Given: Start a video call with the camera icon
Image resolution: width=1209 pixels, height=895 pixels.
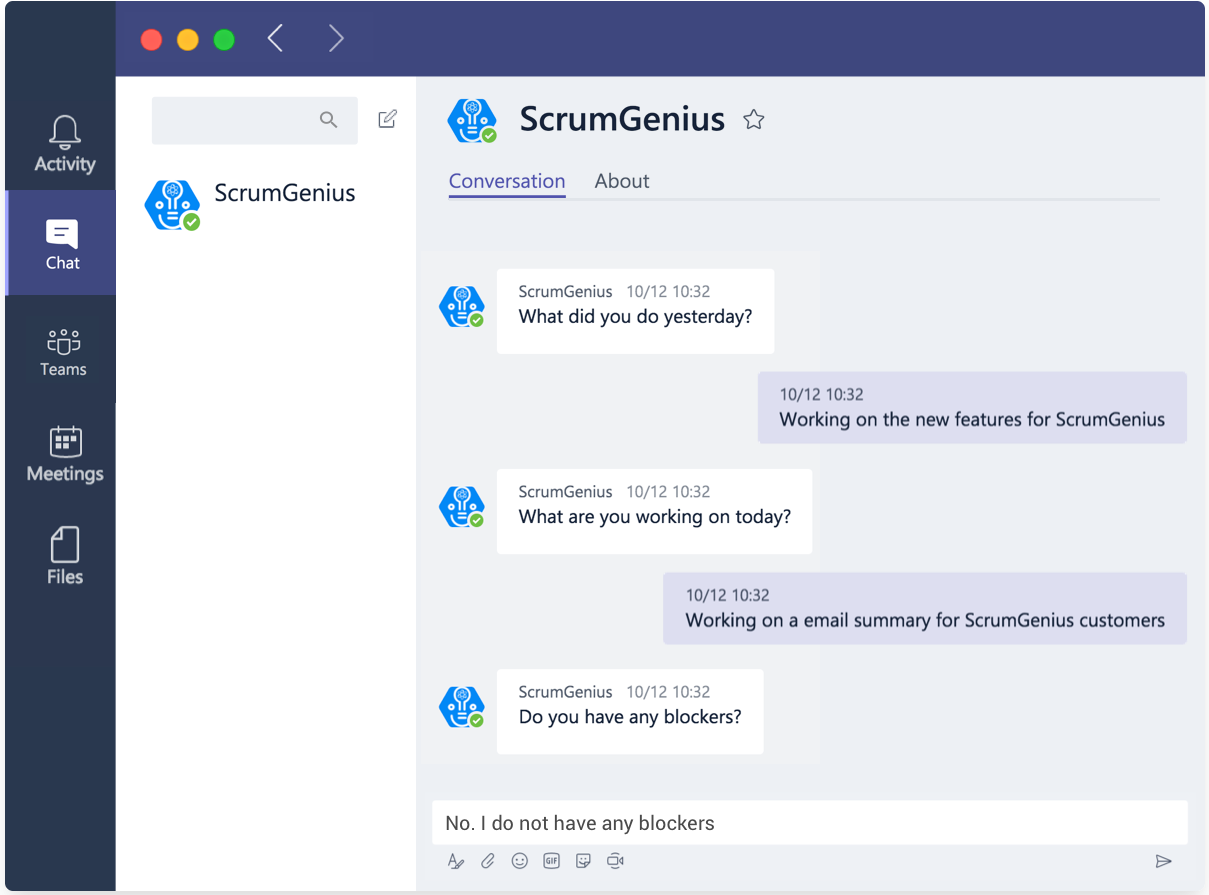Looking at the screenshot, I should pyautogui.click(x=614, y=861).
